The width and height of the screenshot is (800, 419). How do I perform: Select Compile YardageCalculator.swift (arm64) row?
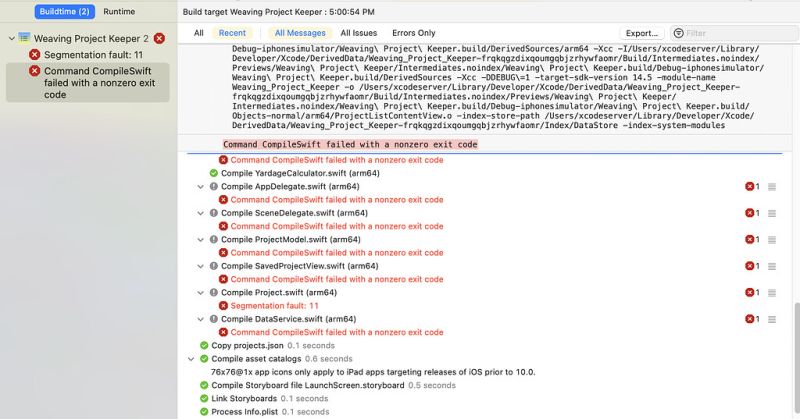(300, 174)
